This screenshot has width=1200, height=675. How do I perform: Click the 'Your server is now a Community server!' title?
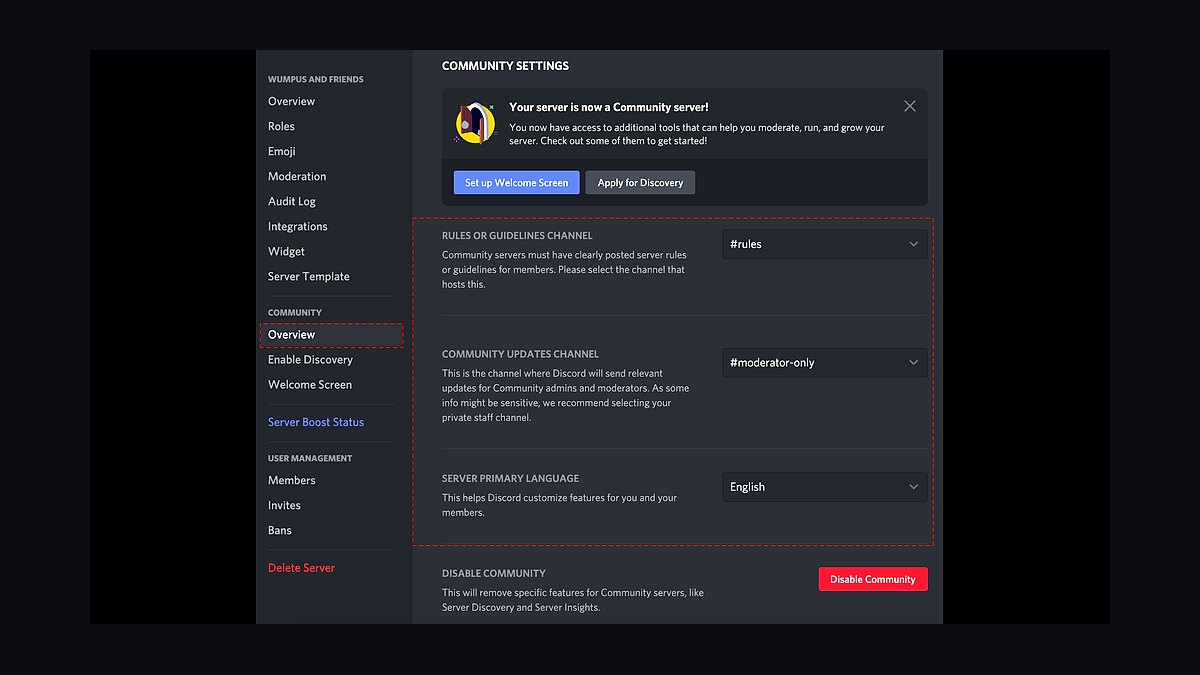609,107
